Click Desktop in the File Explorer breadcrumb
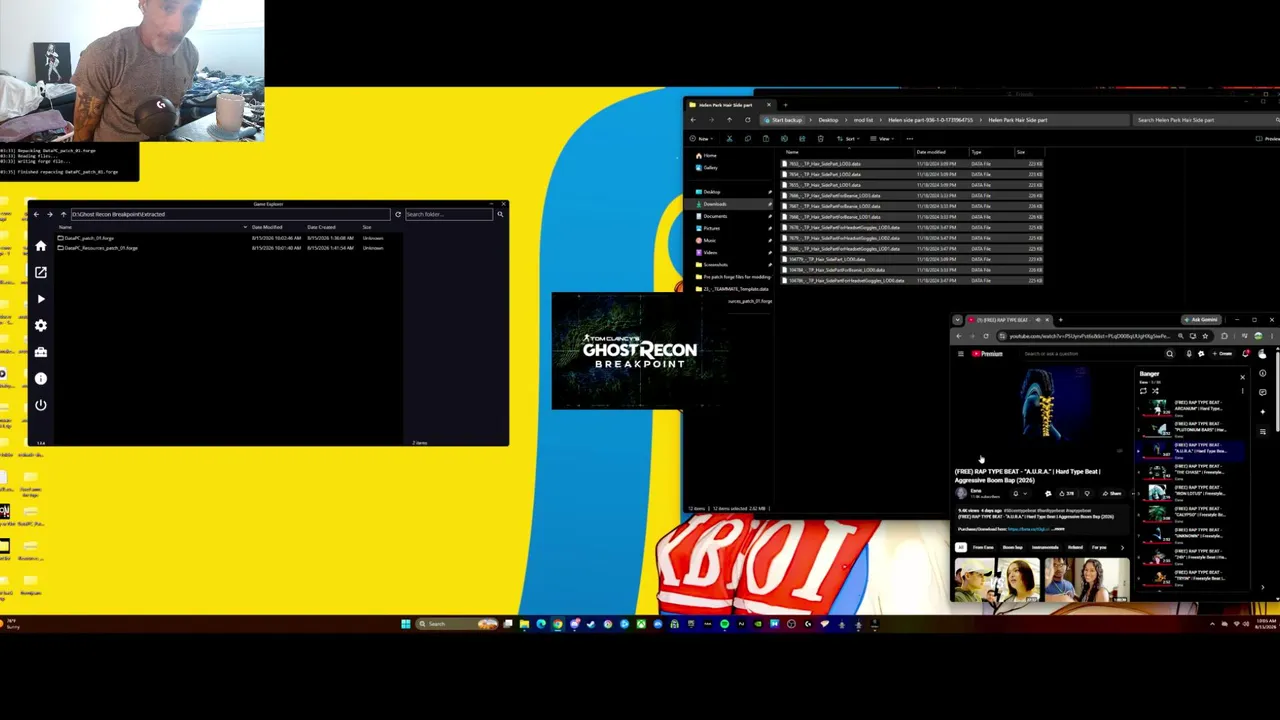1280x720 pixels. pos(828,120)
